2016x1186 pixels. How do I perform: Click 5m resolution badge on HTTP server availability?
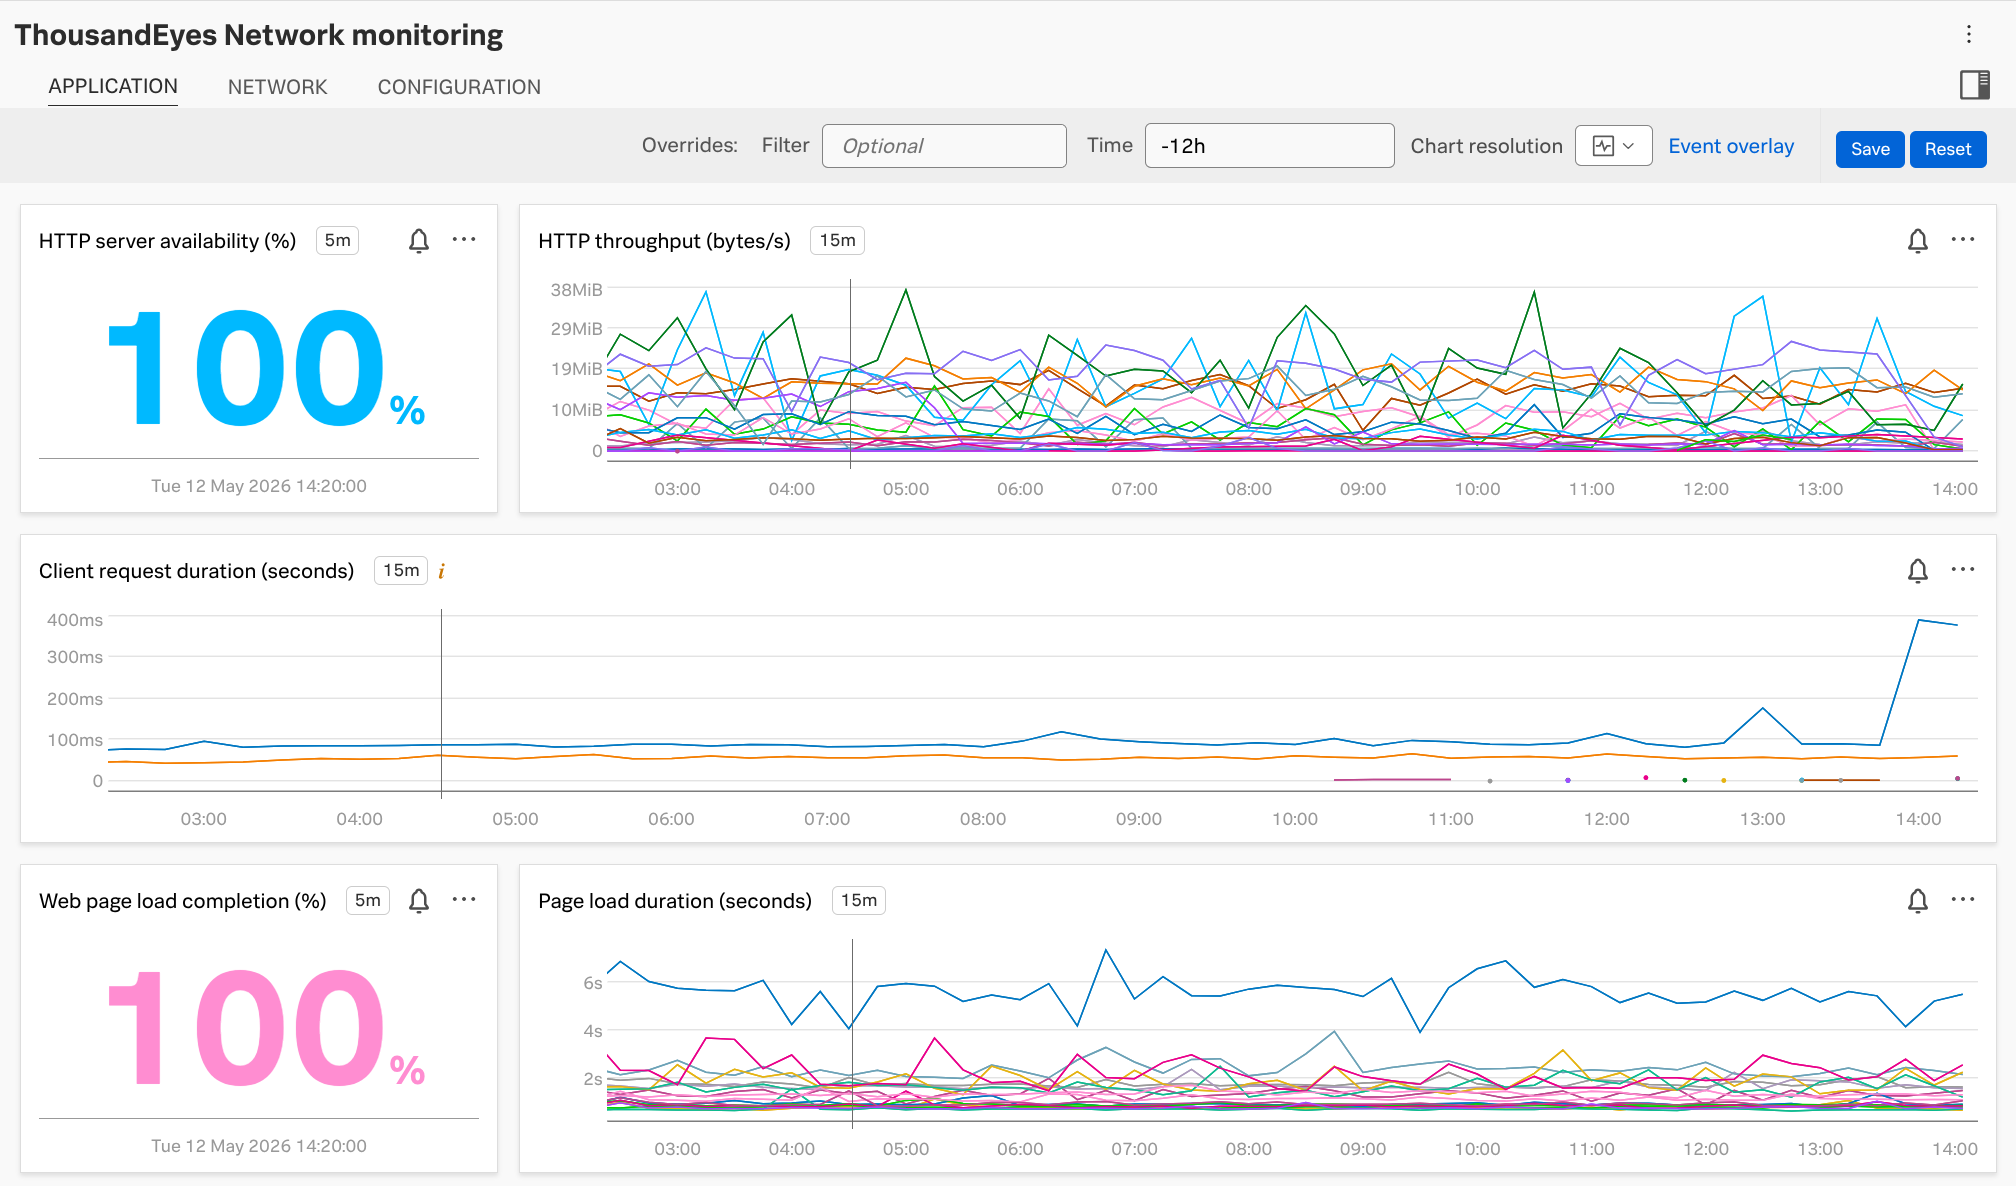pos(338,241)
